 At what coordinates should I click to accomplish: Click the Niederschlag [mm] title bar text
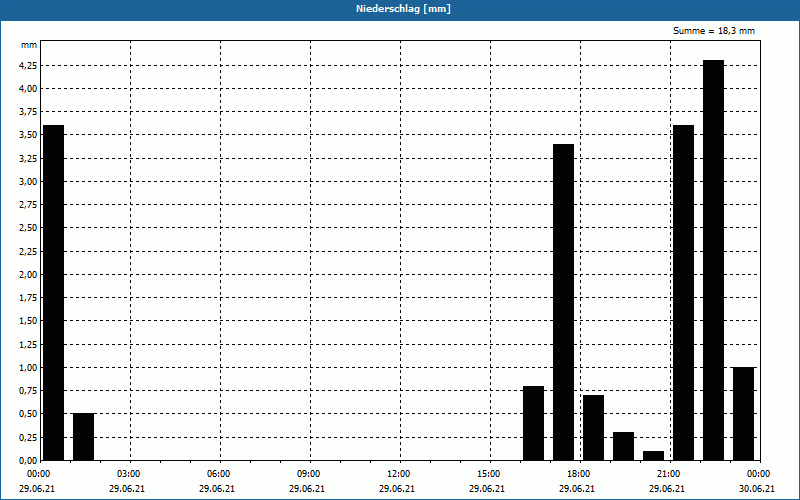pyautogui.click(x=403, y=9)
